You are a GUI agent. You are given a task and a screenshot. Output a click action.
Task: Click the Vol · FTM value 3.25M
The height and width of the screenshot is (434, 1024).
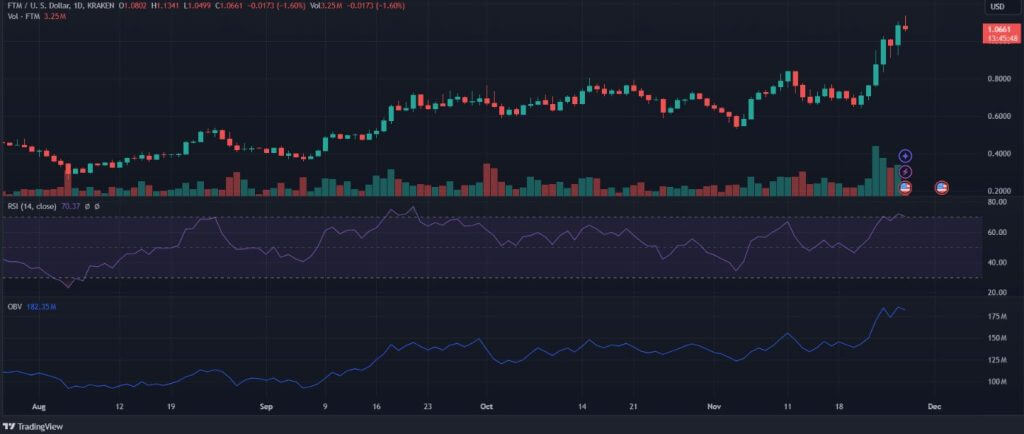(x=54, y=15)
